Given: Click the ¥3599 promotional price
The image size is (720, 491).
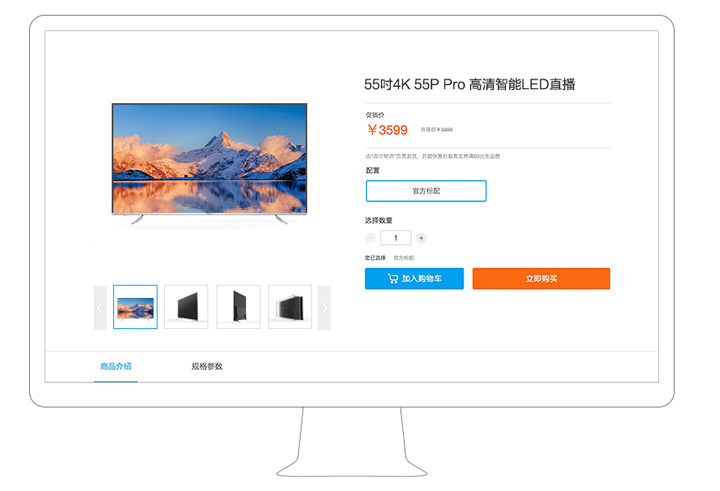Looking at the screenshot, I should pos(388,130).
